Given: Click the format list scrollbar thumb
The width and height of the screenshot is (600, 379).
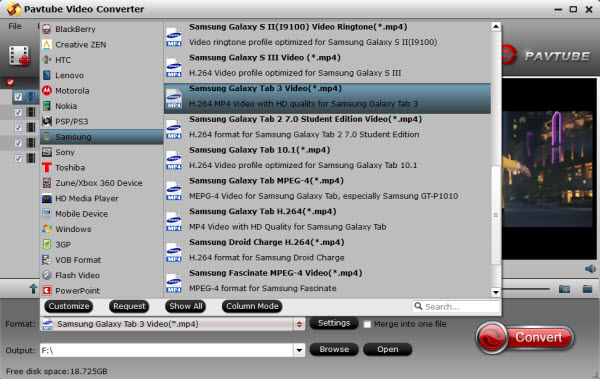Looking at the screenshot, I should coord(496,214).
